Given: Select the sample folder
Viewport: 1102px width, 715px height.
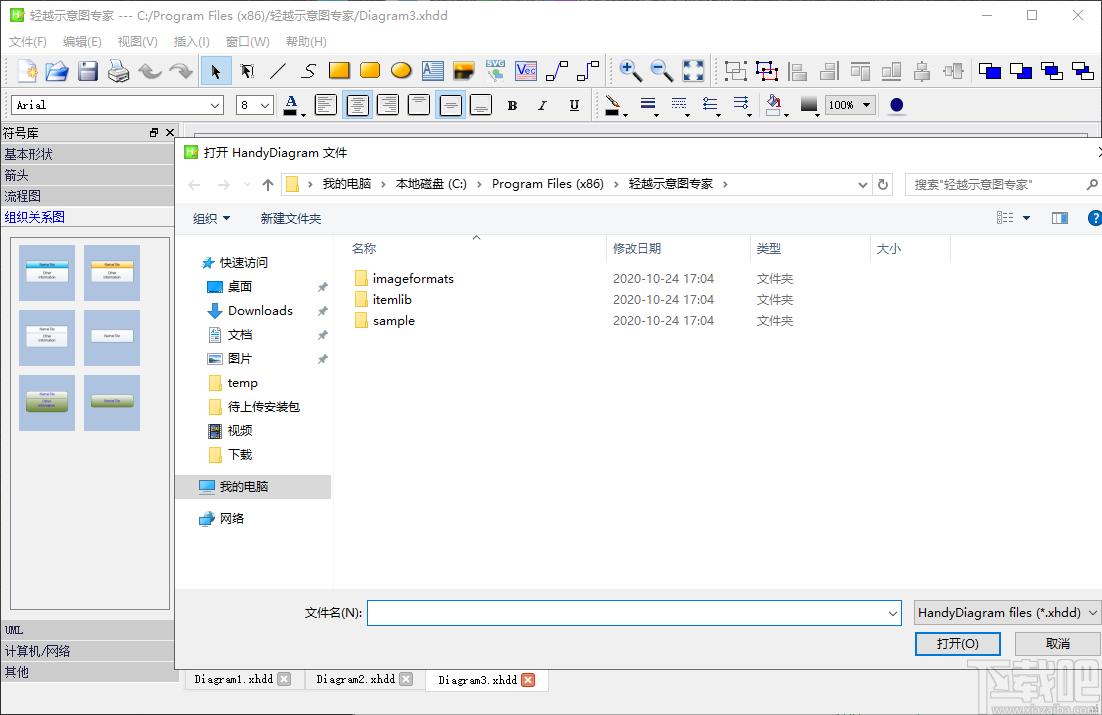Looking at the screenshot, I should [x=394, y=321].
